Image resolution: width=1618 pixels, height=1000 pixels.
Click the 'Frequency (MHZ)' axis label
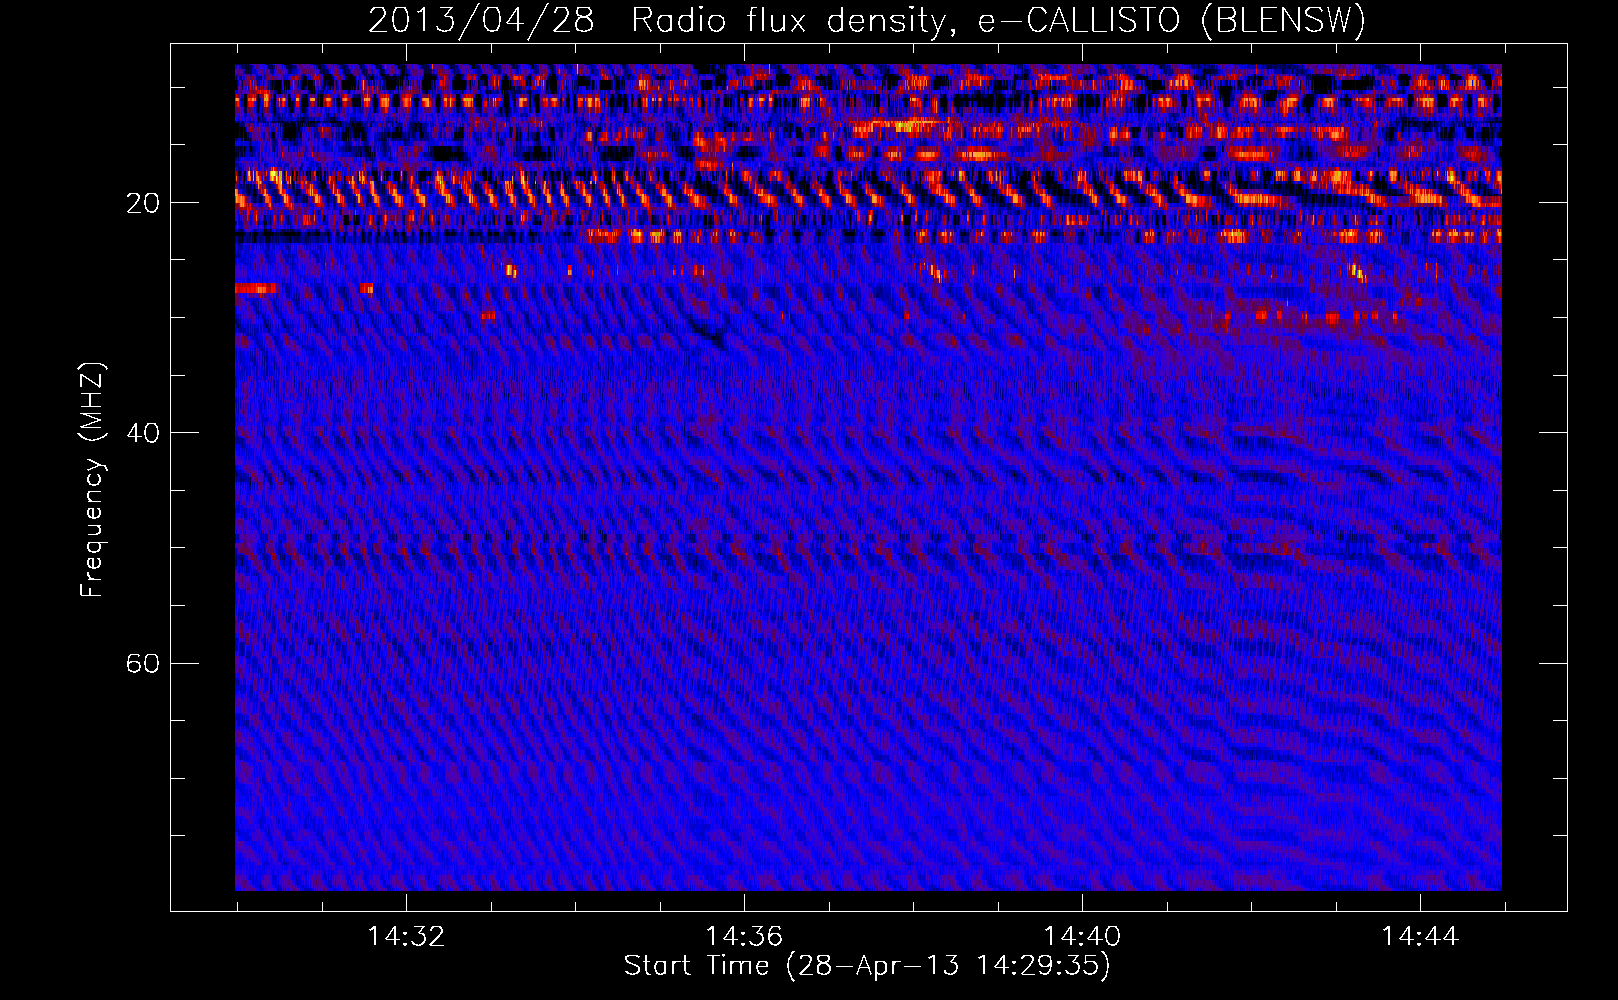coord(91,480)
